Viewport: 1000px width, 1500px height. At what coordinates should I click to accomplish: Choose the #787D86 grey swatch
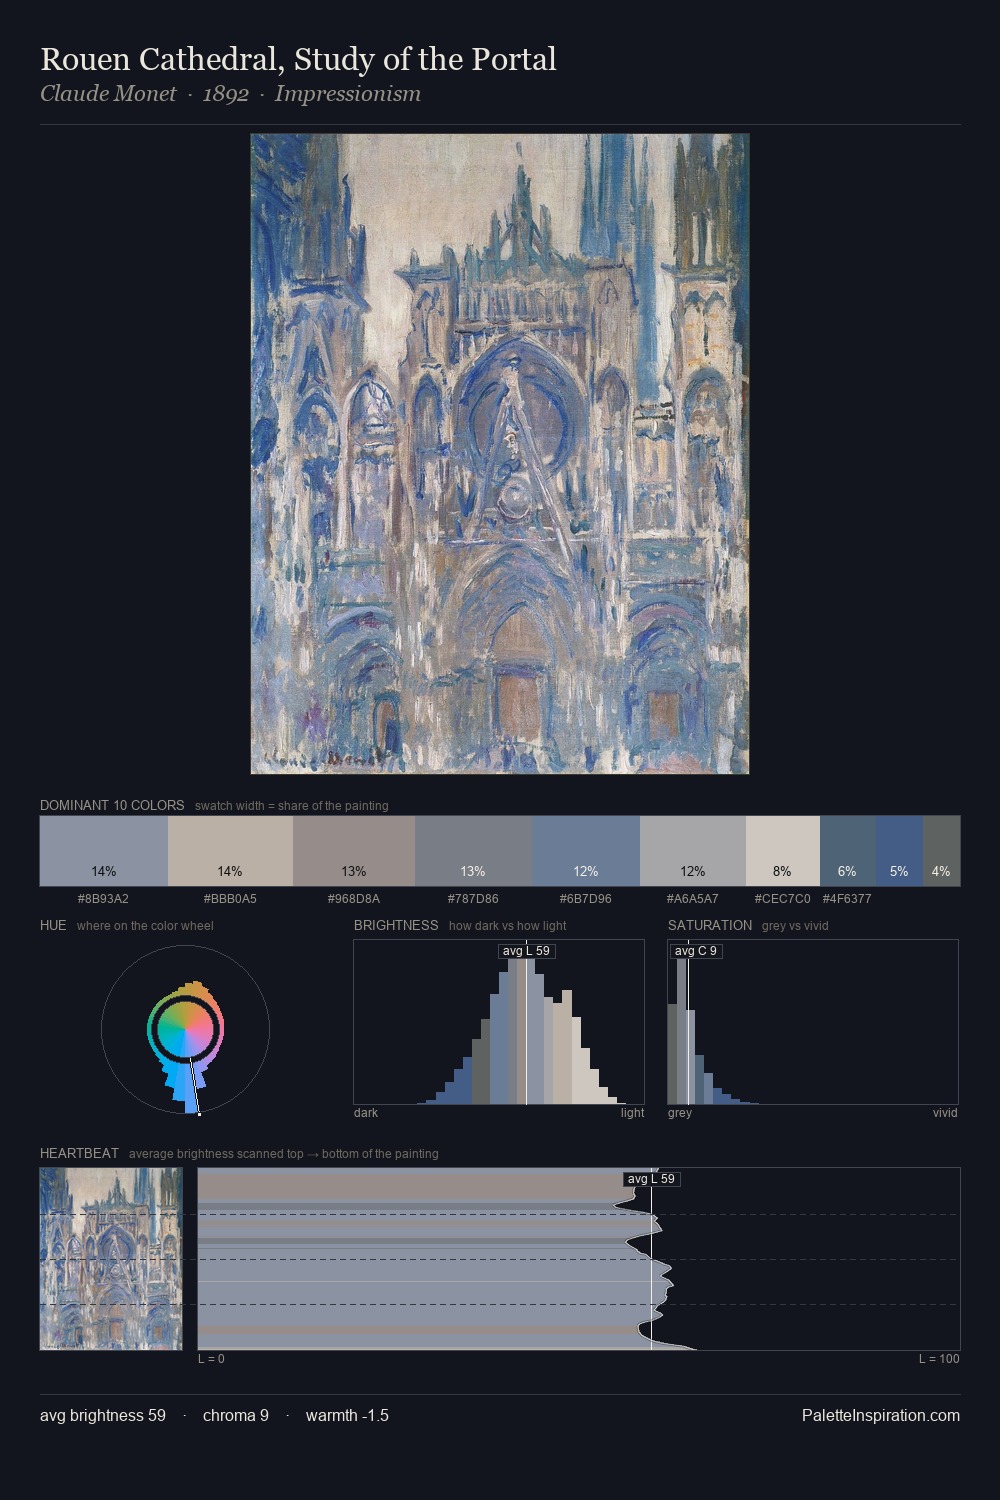coord(473,851)
